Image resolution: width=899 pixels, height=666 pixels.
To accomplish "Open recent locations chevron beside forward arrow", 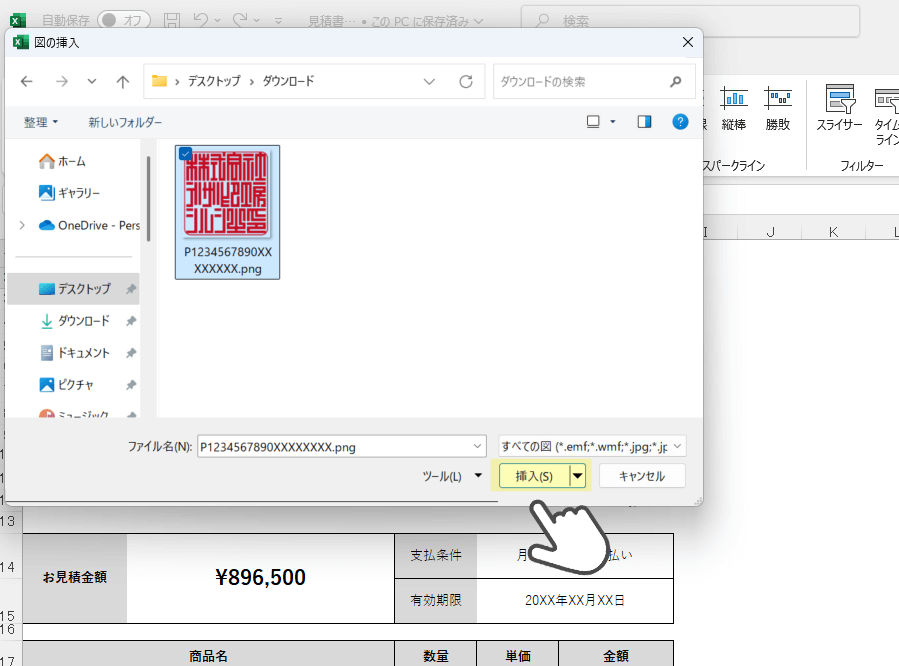I will pos(92,81).
